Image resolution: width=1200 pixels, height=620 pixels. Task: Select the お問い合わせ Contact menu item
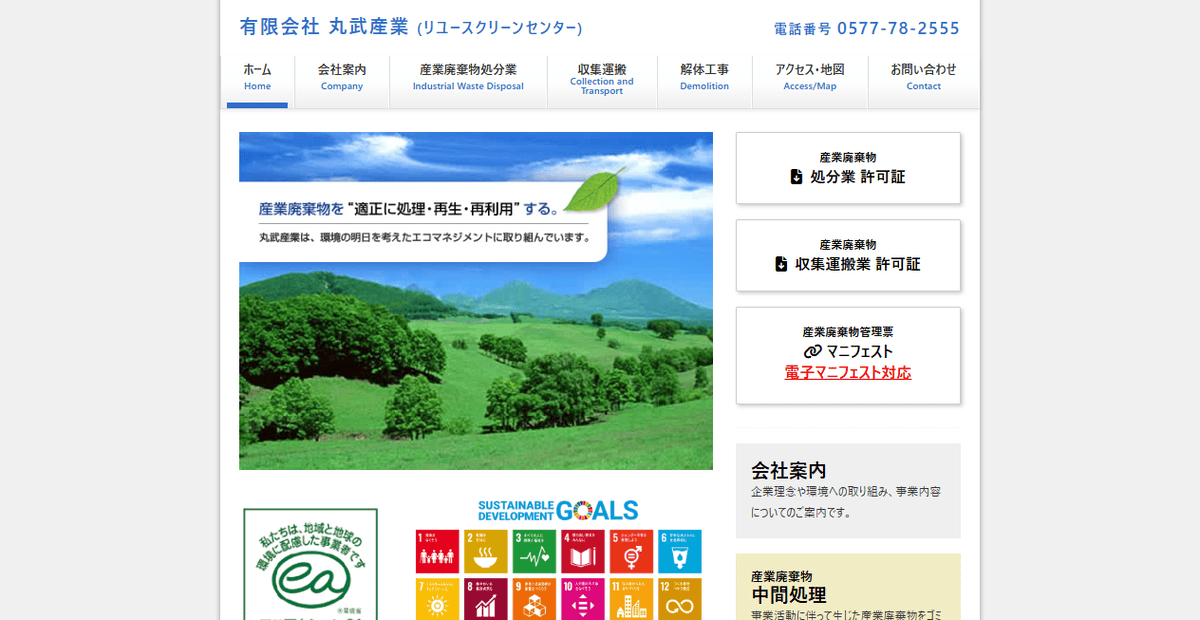923,77
